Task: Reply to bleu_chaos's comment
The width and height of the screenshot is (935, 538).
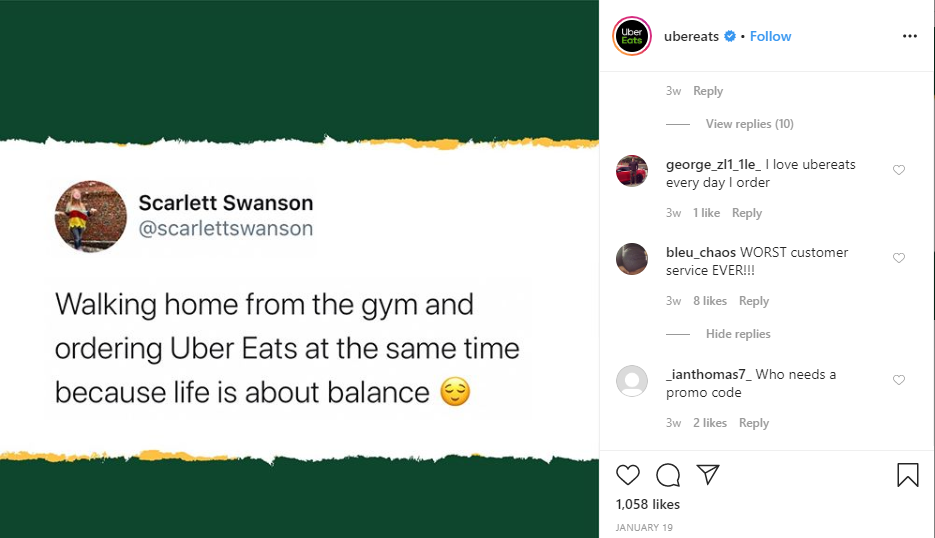Action: pyautogui.click(x=753, y=301)
